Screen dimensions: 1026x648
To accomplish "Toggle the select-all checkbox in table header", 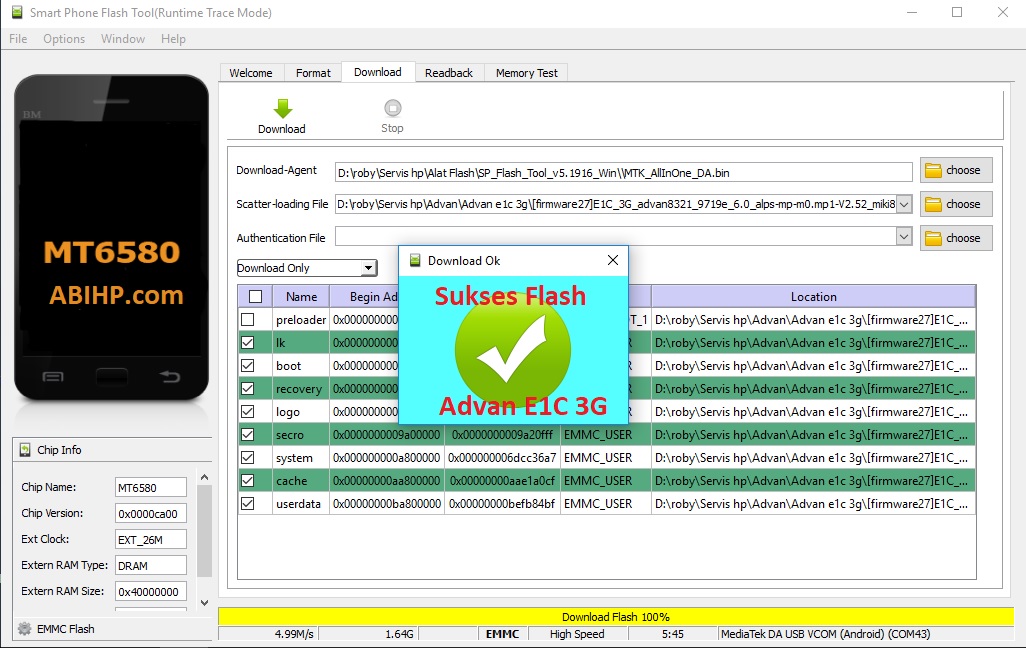I will 256,297.
